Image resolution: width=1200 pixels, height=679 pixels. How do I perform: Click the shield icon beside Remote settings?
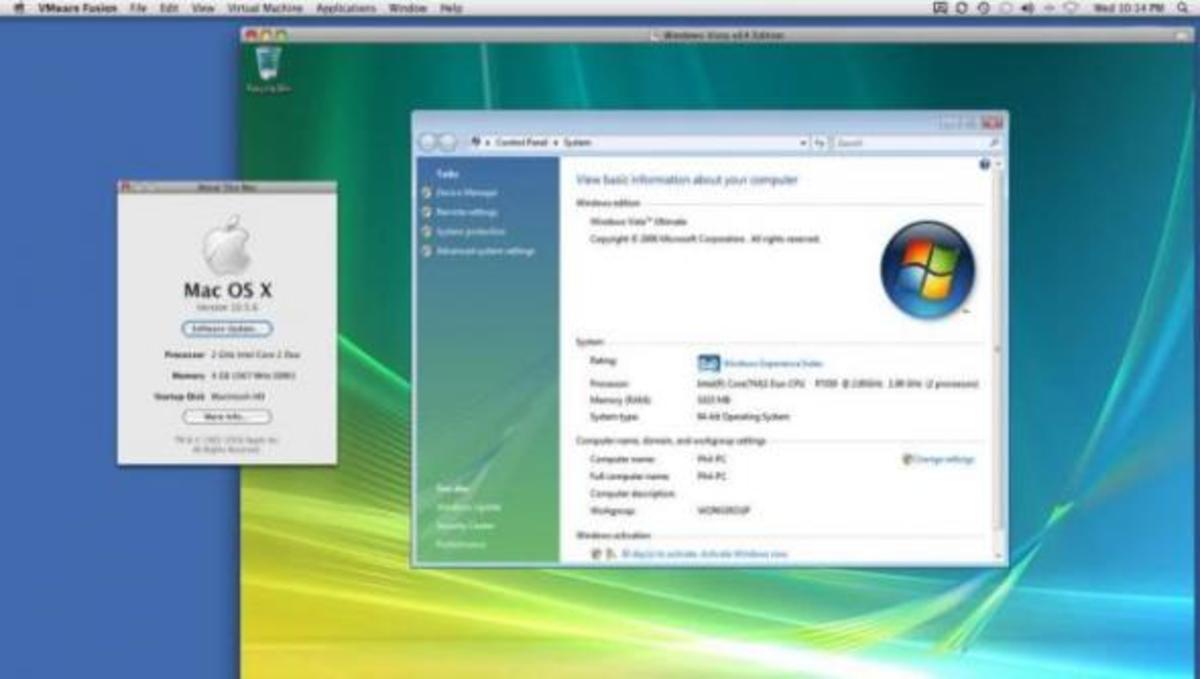[427, 212]
